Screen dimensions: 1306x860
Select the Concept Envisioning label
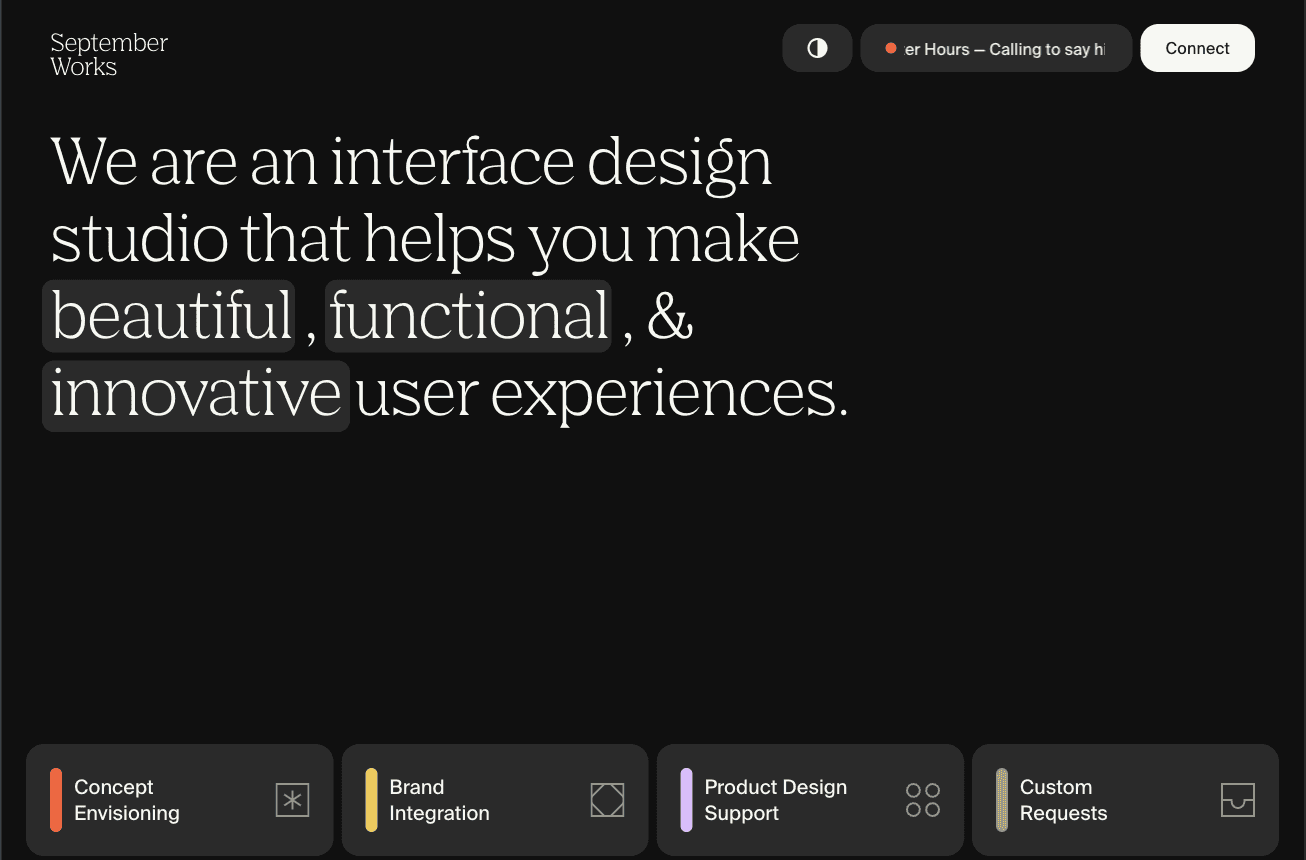127,800
